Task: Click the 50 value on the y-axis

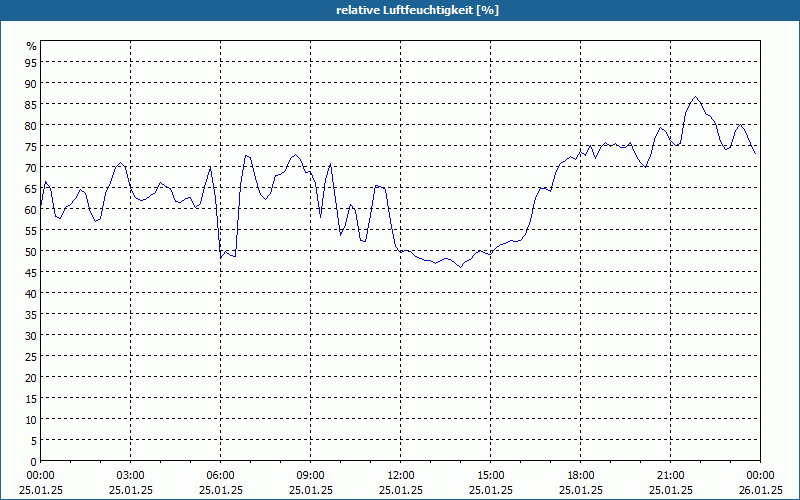Action: (31, 251)
